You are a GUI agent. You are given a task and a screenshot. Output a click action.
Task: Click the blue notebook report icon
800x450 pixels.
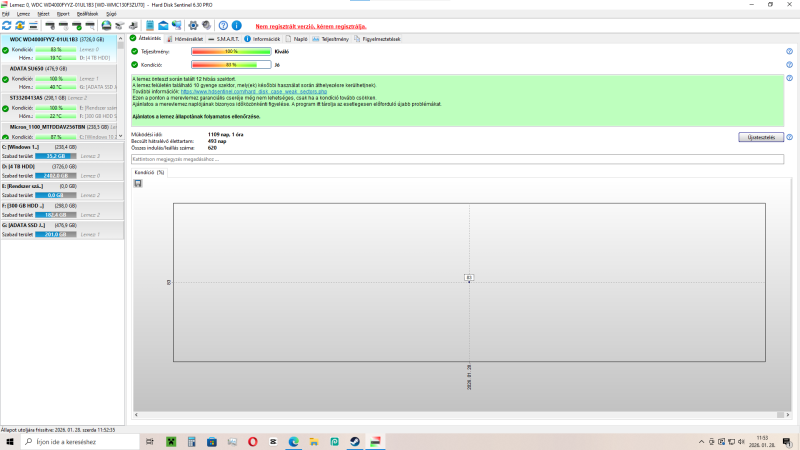150,26
